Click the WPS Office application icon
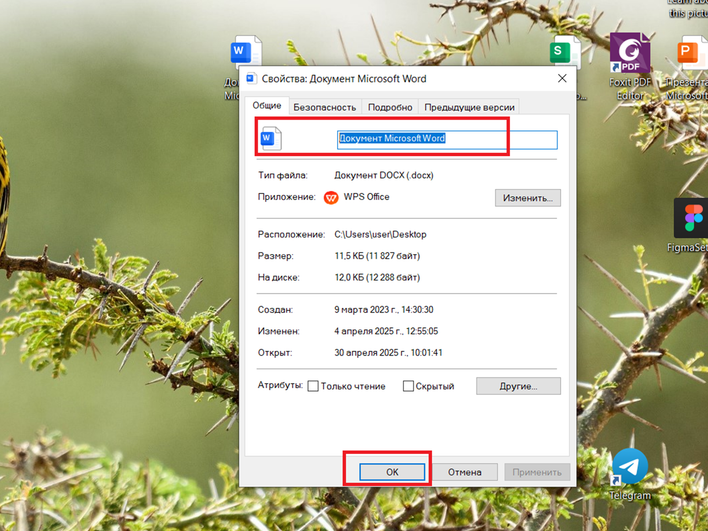The width and height of the screenshot is (708, 531). 331,198
